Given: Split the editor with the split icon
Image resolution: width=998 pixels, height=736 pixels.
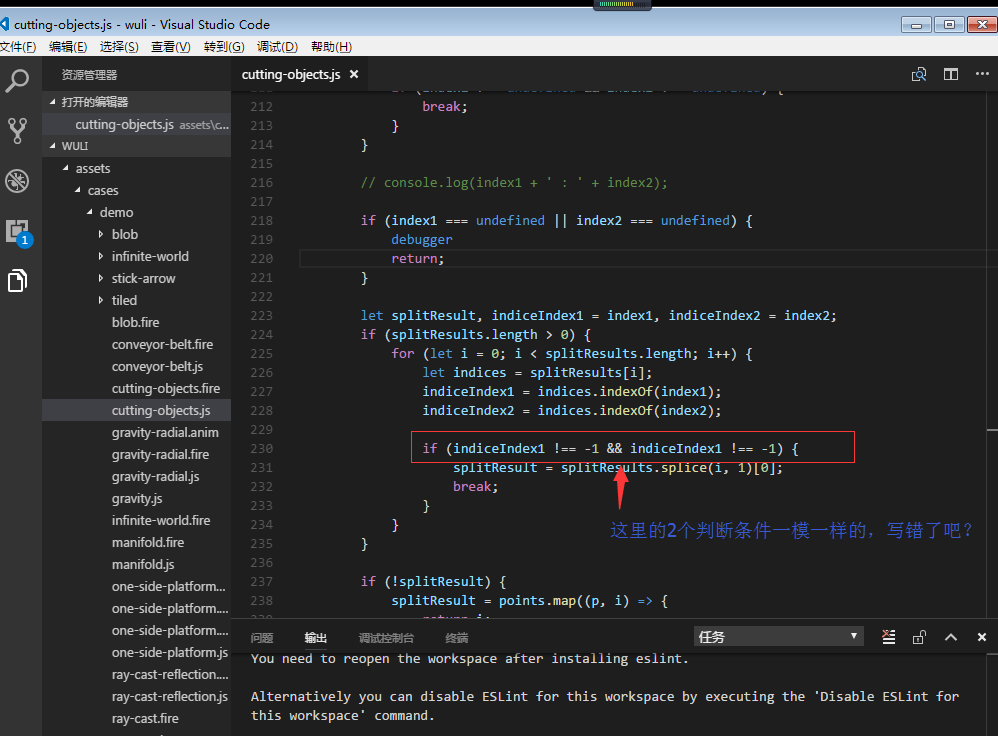Looking at the screenshot, I should (x=951, y=74).
